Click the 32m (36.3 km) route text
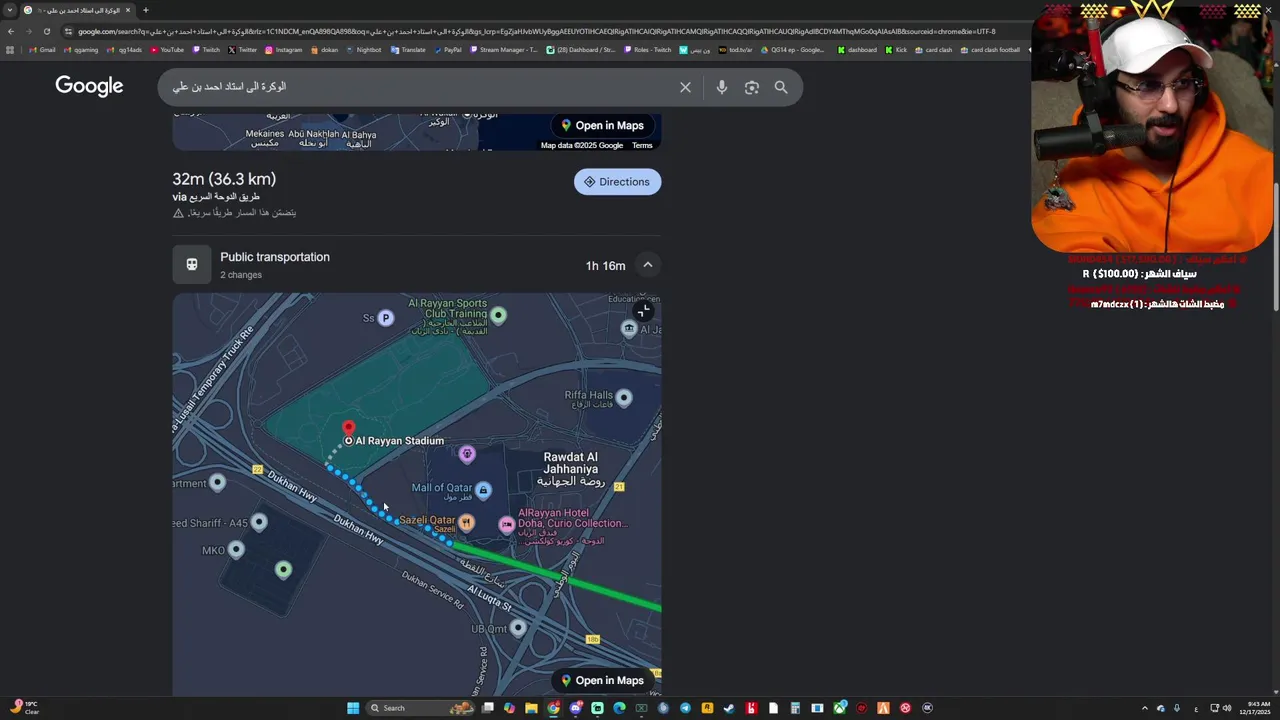Image resolution: width=1280 pixels, height=720 pixels. coord(224,179)
